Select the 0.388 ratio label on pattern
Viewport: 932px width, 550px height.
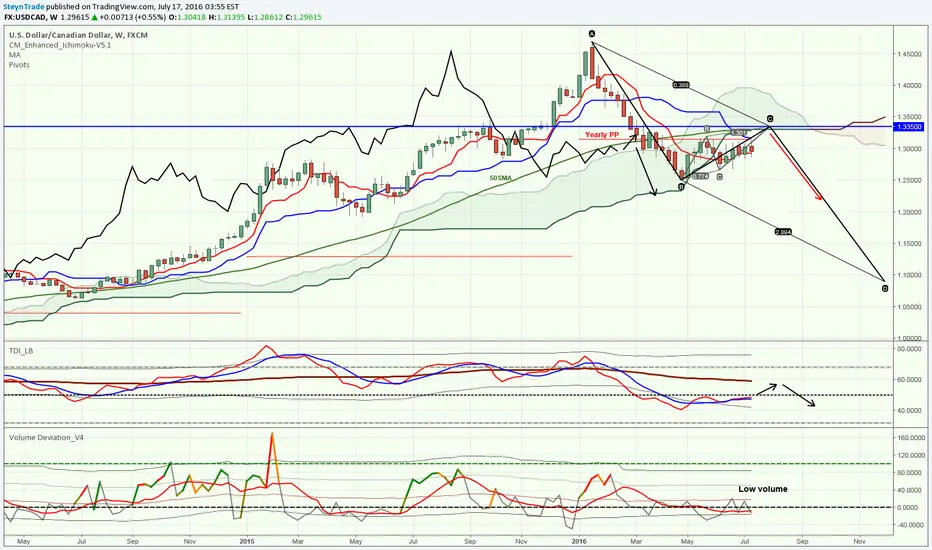click(681, 85)
